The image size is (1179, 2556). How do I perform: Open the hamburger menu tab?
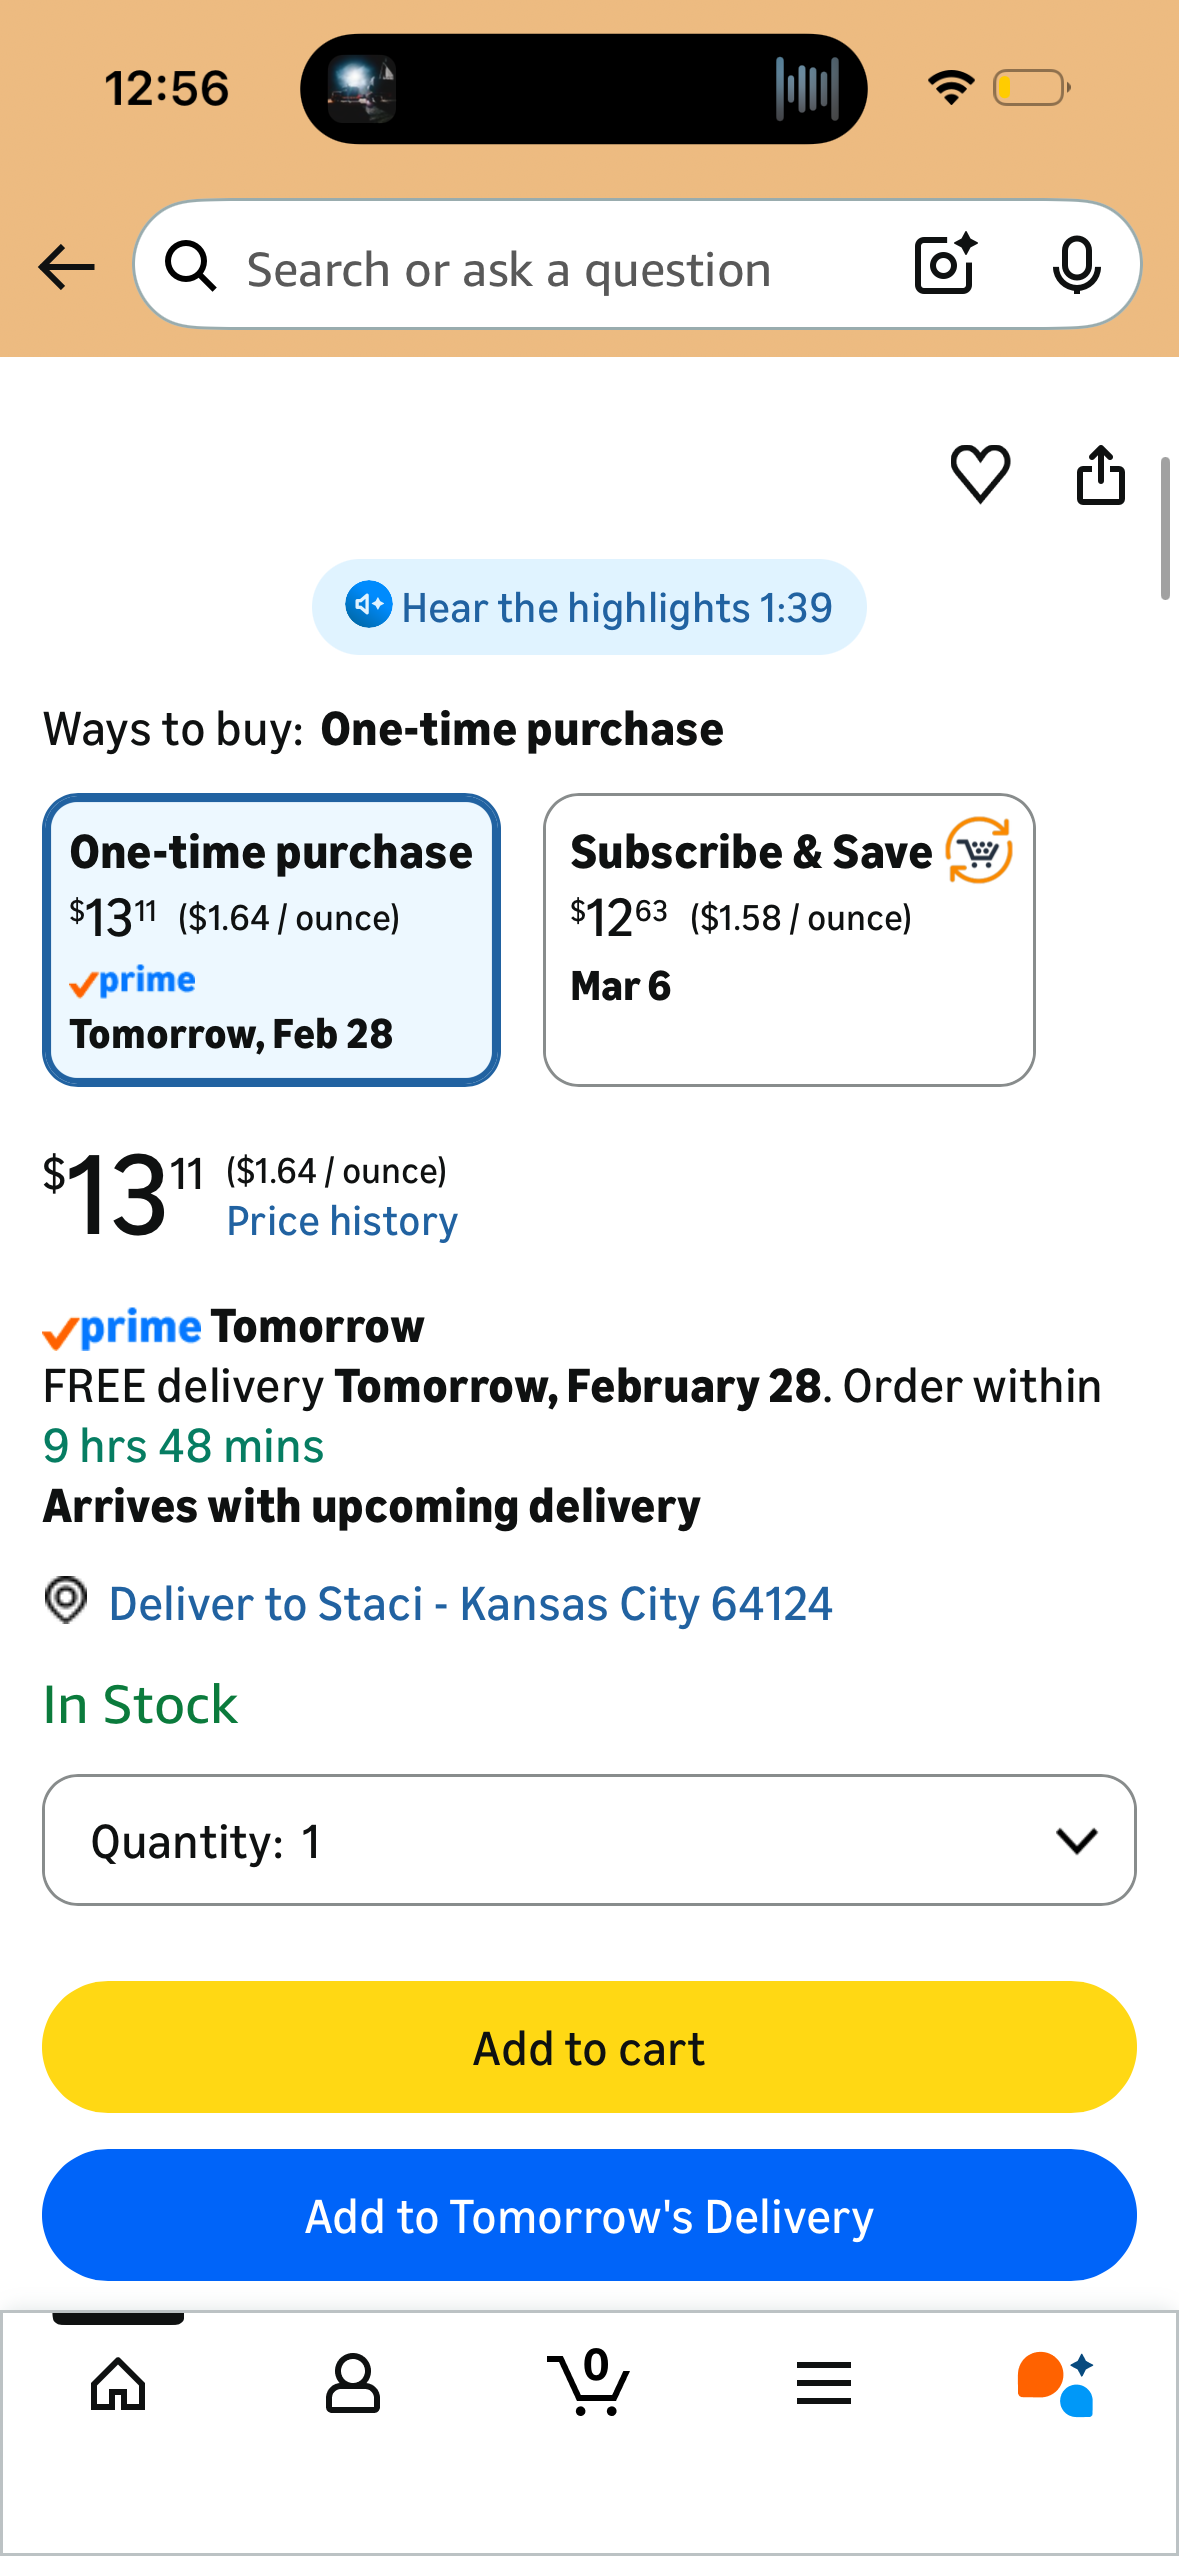(x=824, y=2384)
